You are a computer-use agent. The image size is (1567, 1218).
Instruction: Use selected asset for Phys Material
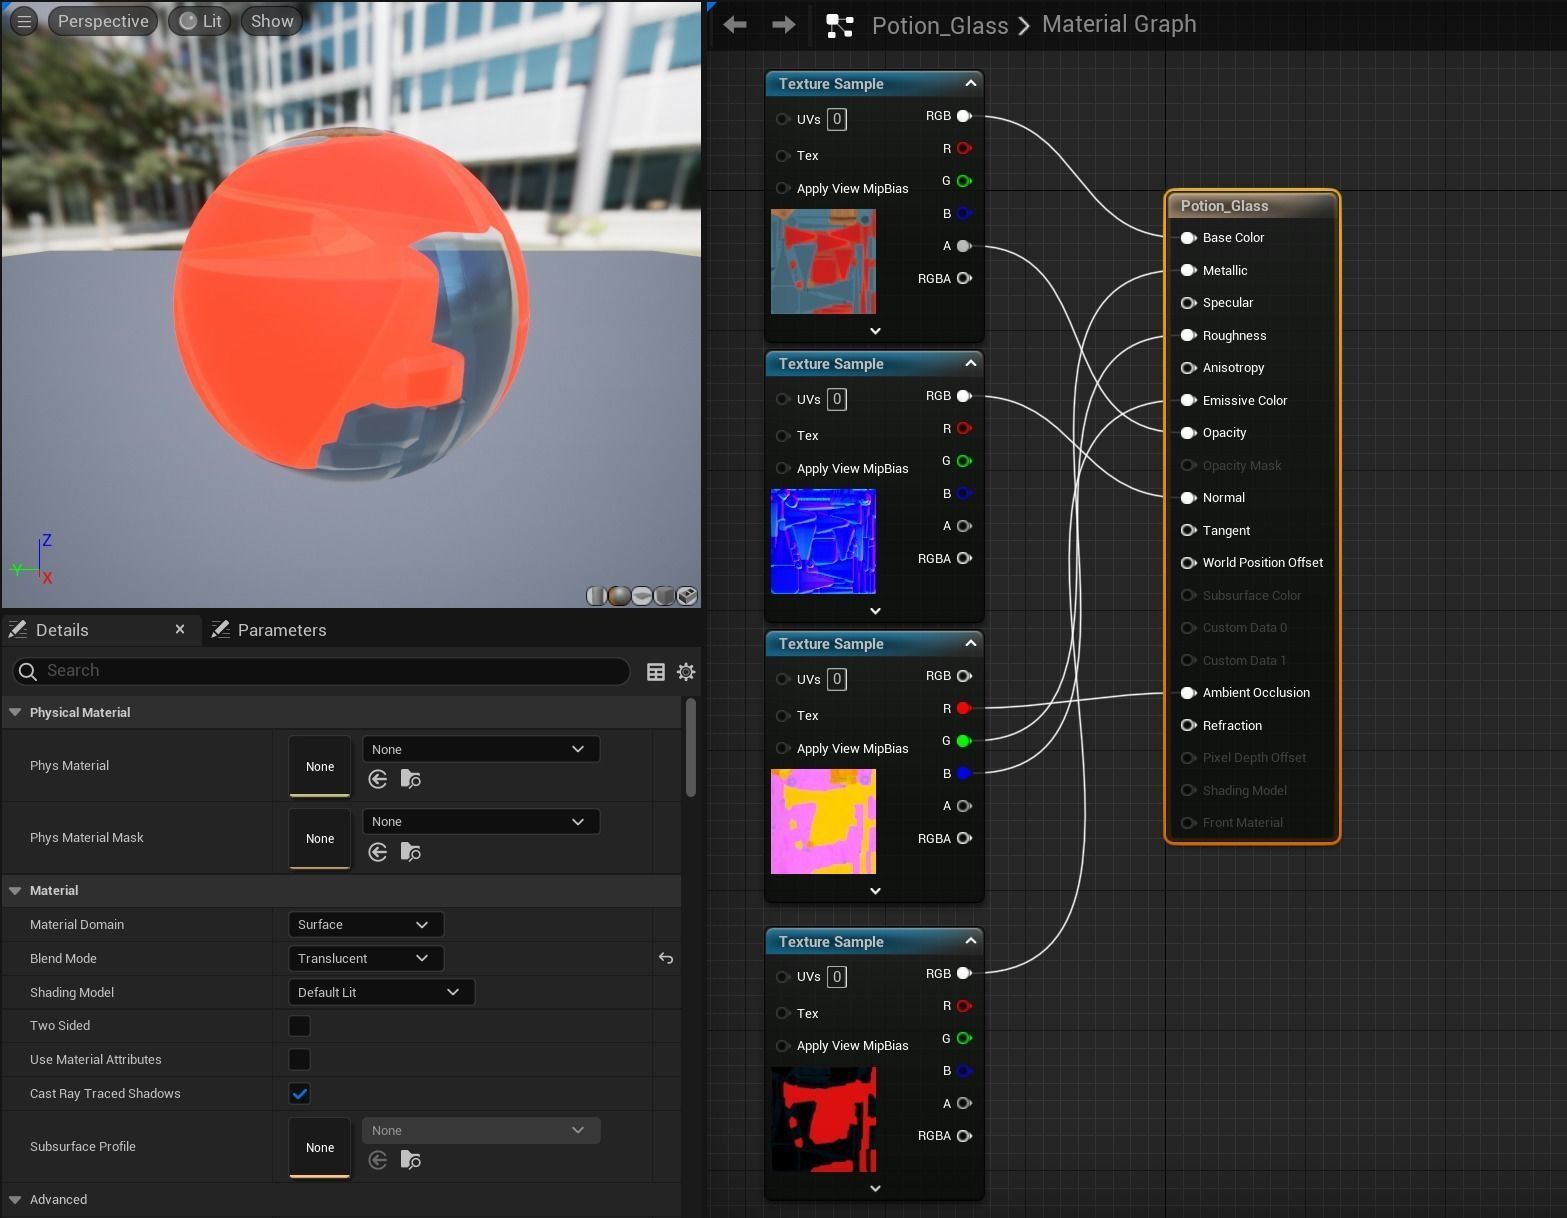pyautogui.click(x=377, y=779)
